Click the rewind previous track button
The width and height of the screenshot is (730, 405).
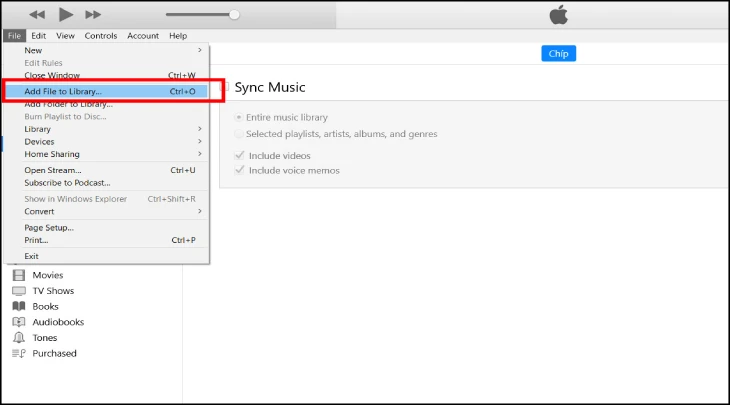[37, 15]
